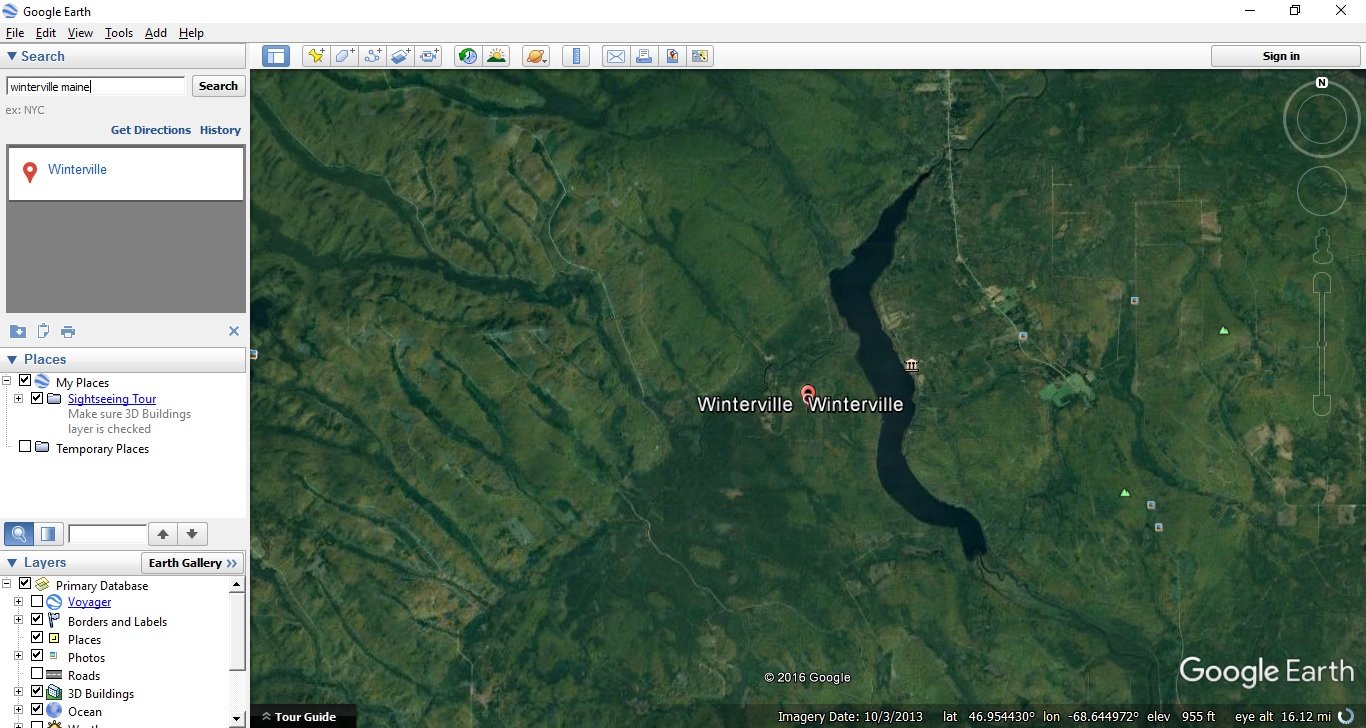The height and width of the screenshot is (728, 1366).
Task: Copy search results to clipboard icon
Action: point(43,331)
